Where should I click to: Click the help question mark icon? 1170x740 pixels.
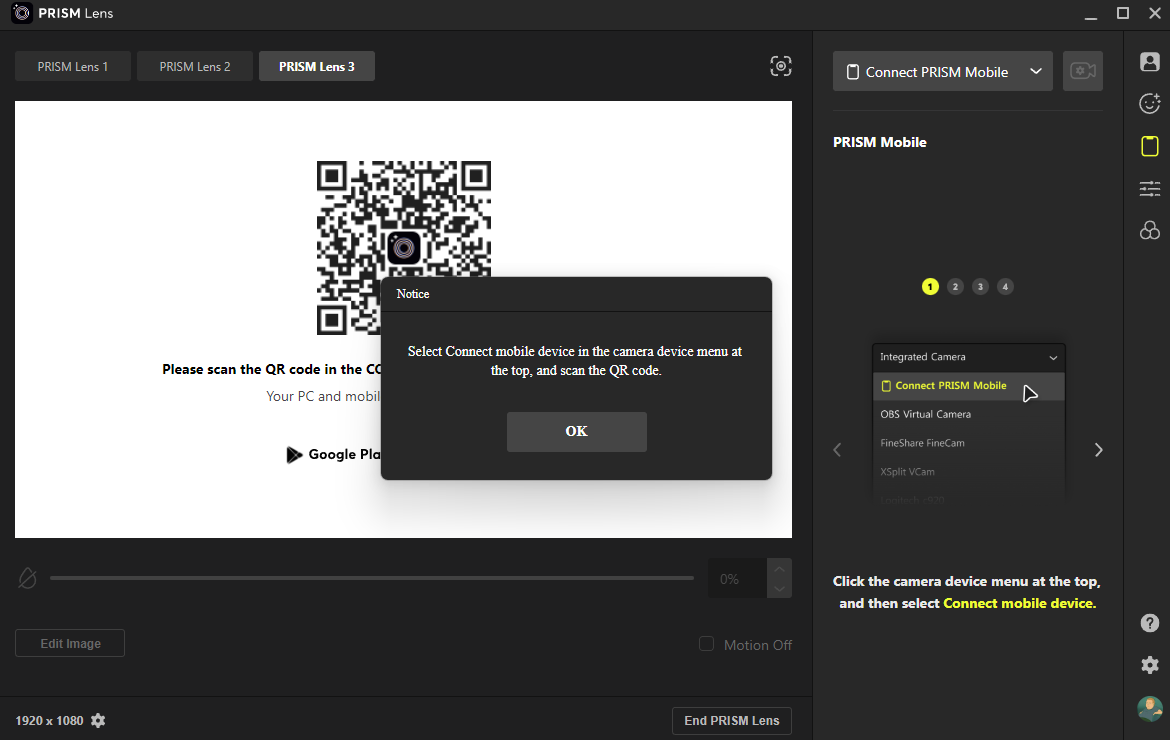pos(1149,623)
